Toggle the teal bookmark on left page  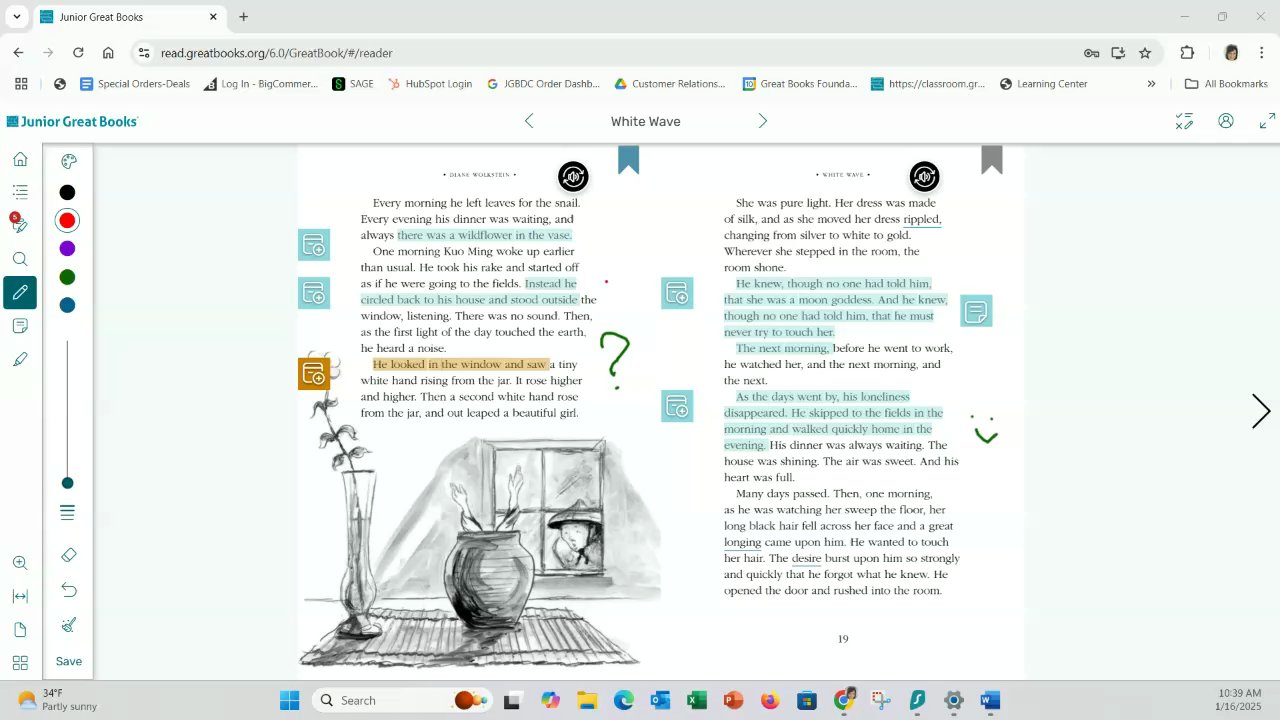click(x=628, y=159)
